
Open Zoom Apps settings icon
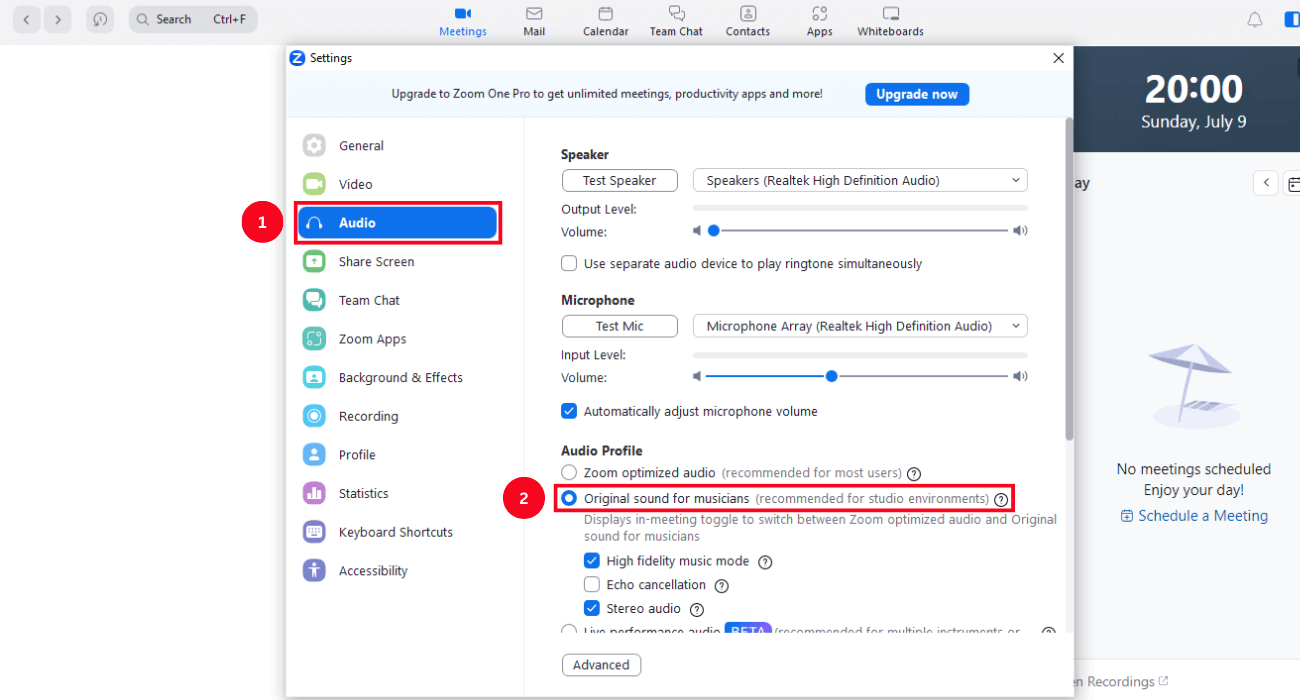tap(314, 339)
